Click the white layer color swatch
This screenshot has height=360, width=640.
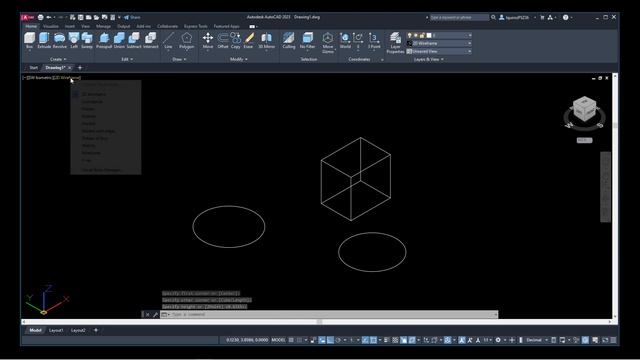(x=429, y=36)
